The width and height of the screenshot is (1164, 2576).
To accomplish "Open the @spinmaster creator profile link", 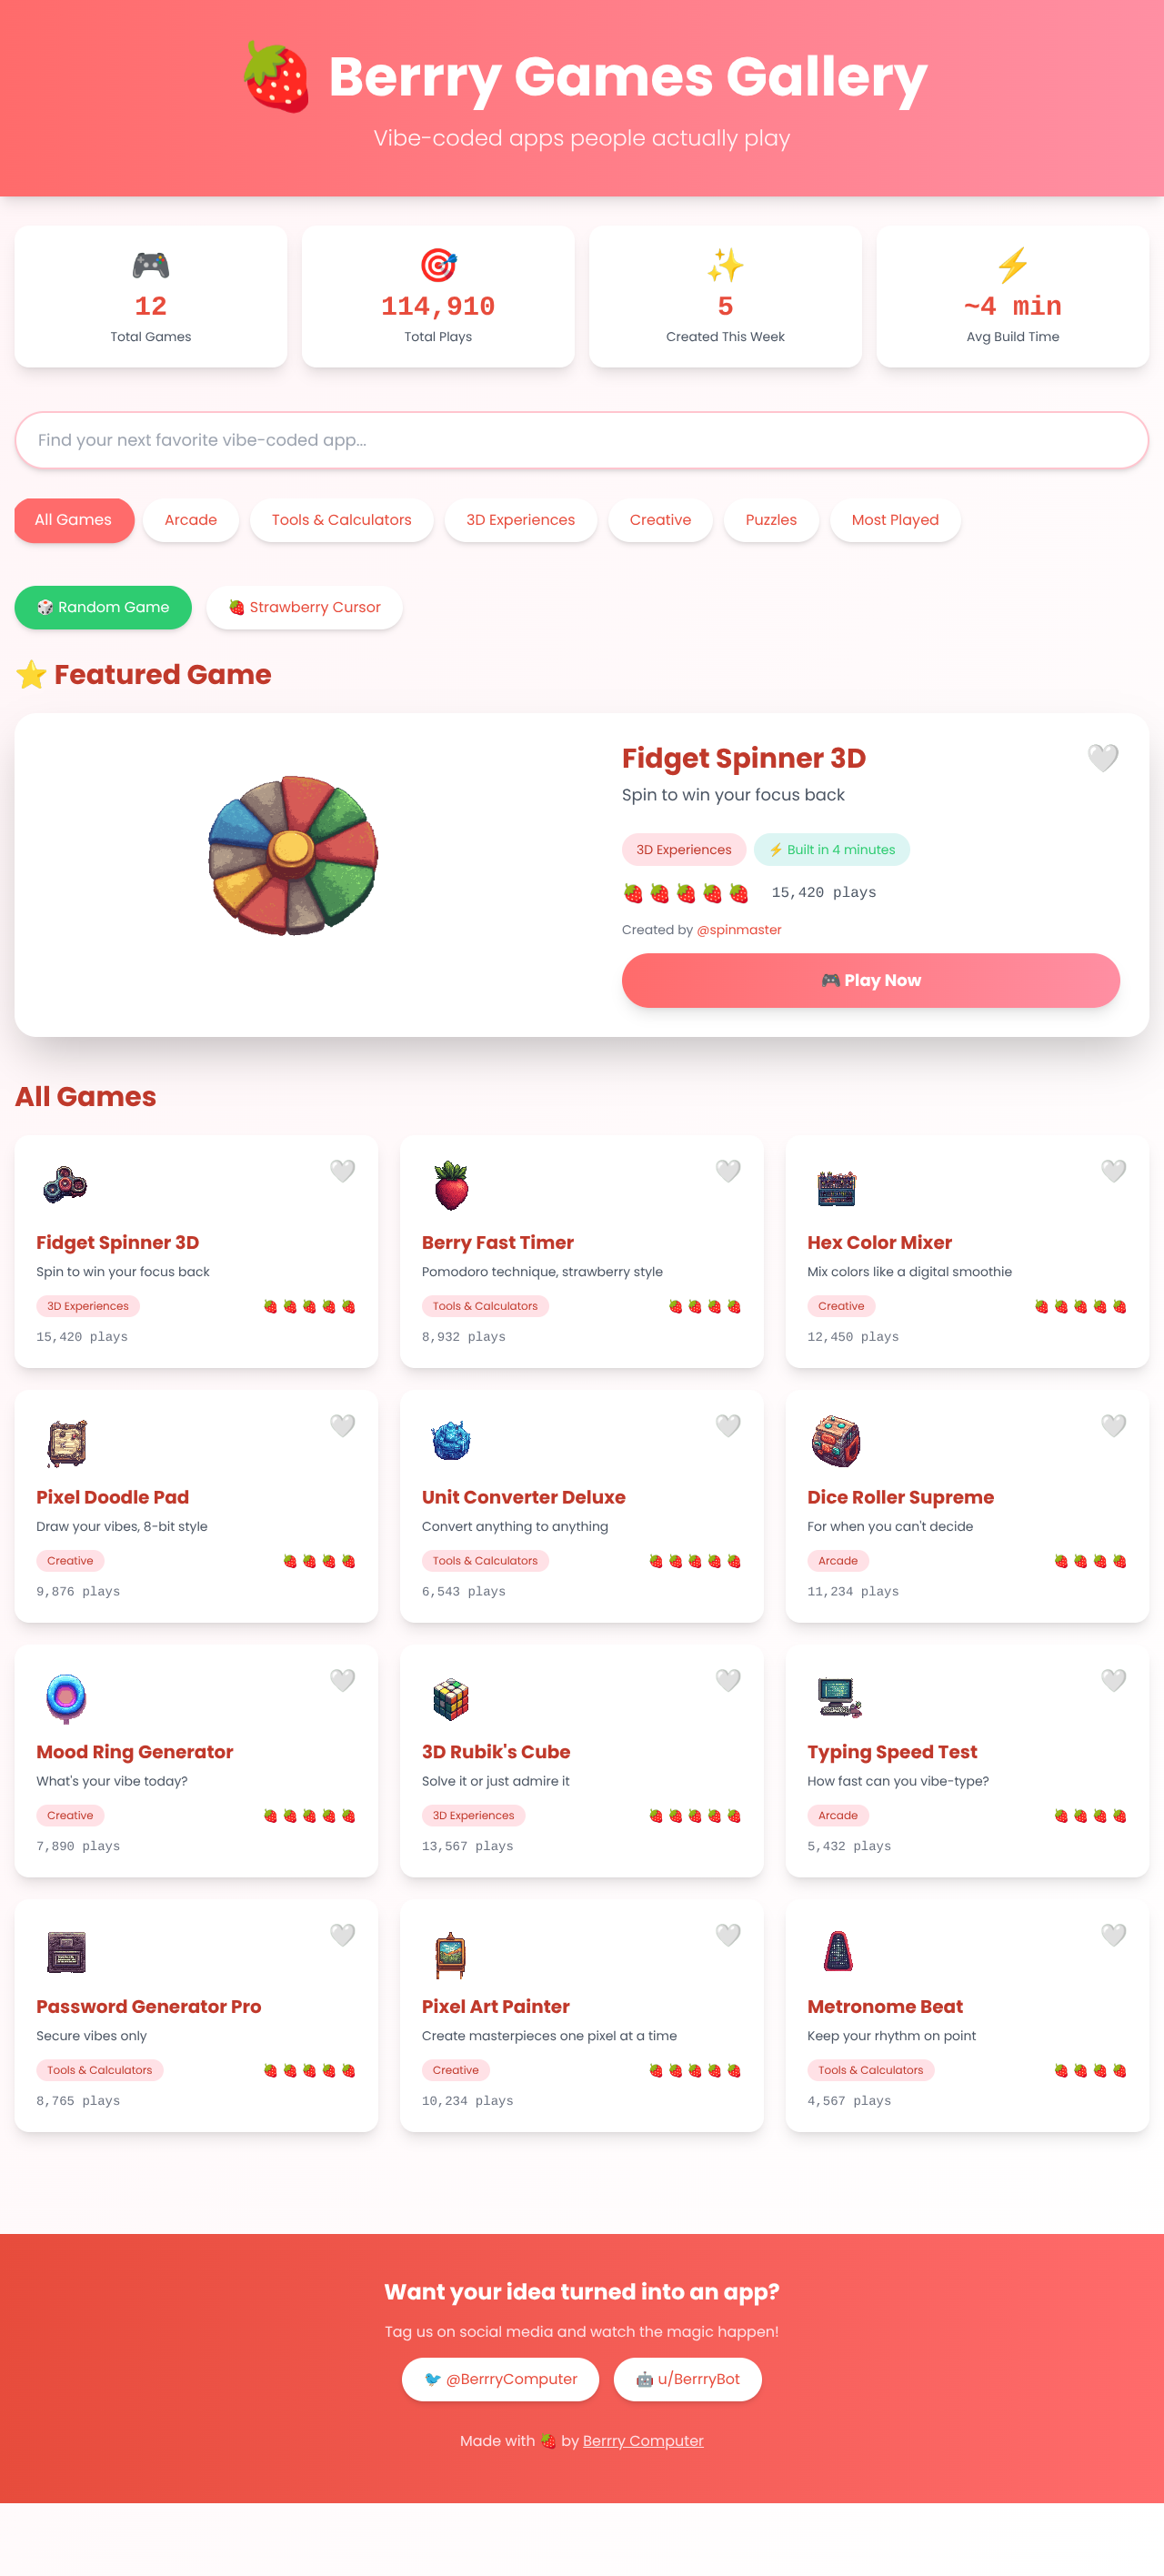I will tap(739, 929).
